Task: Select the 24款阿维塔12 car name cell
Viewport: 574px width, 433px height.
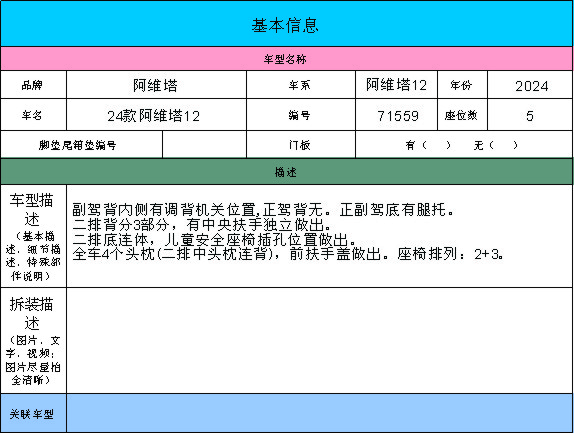Action: click(156, 115)
